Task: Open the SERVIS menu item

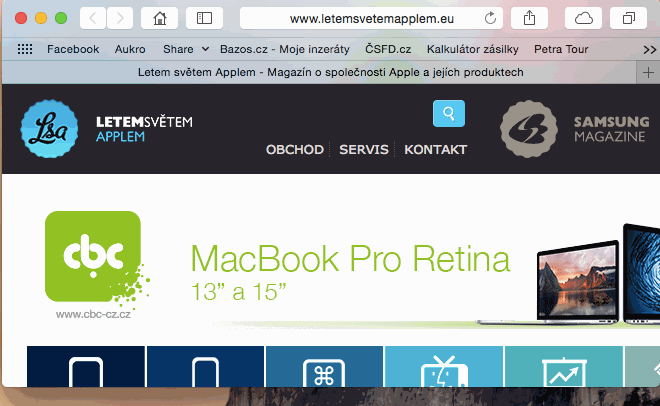Action: (x=364, y=149)
